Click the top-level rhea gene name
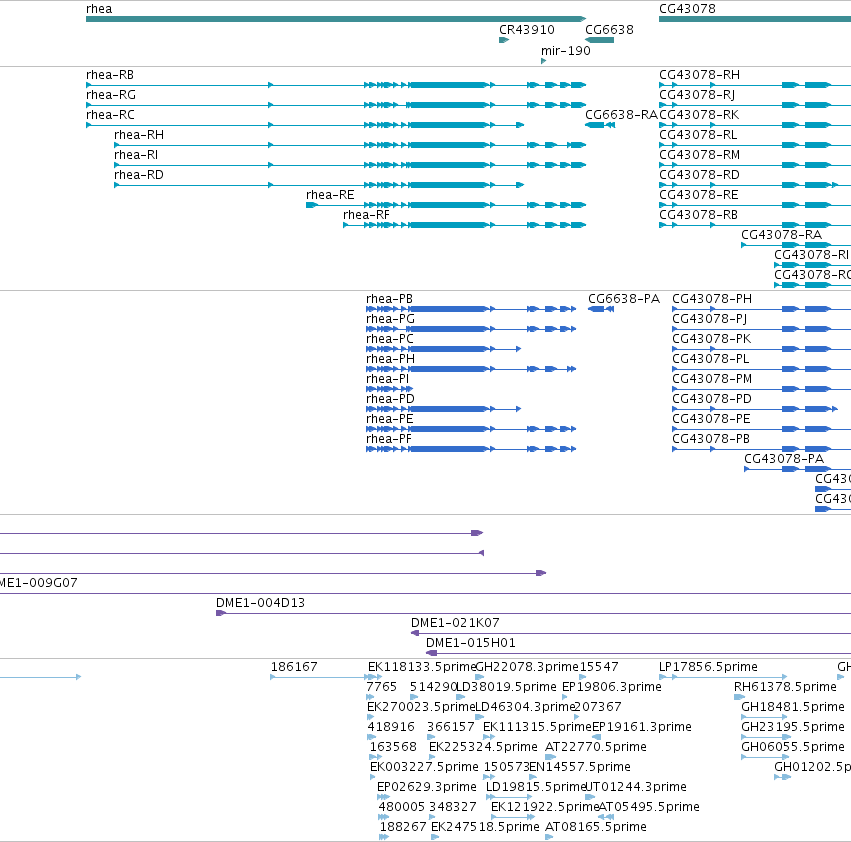Screen dimensions: 851x842 coord(99,9)
